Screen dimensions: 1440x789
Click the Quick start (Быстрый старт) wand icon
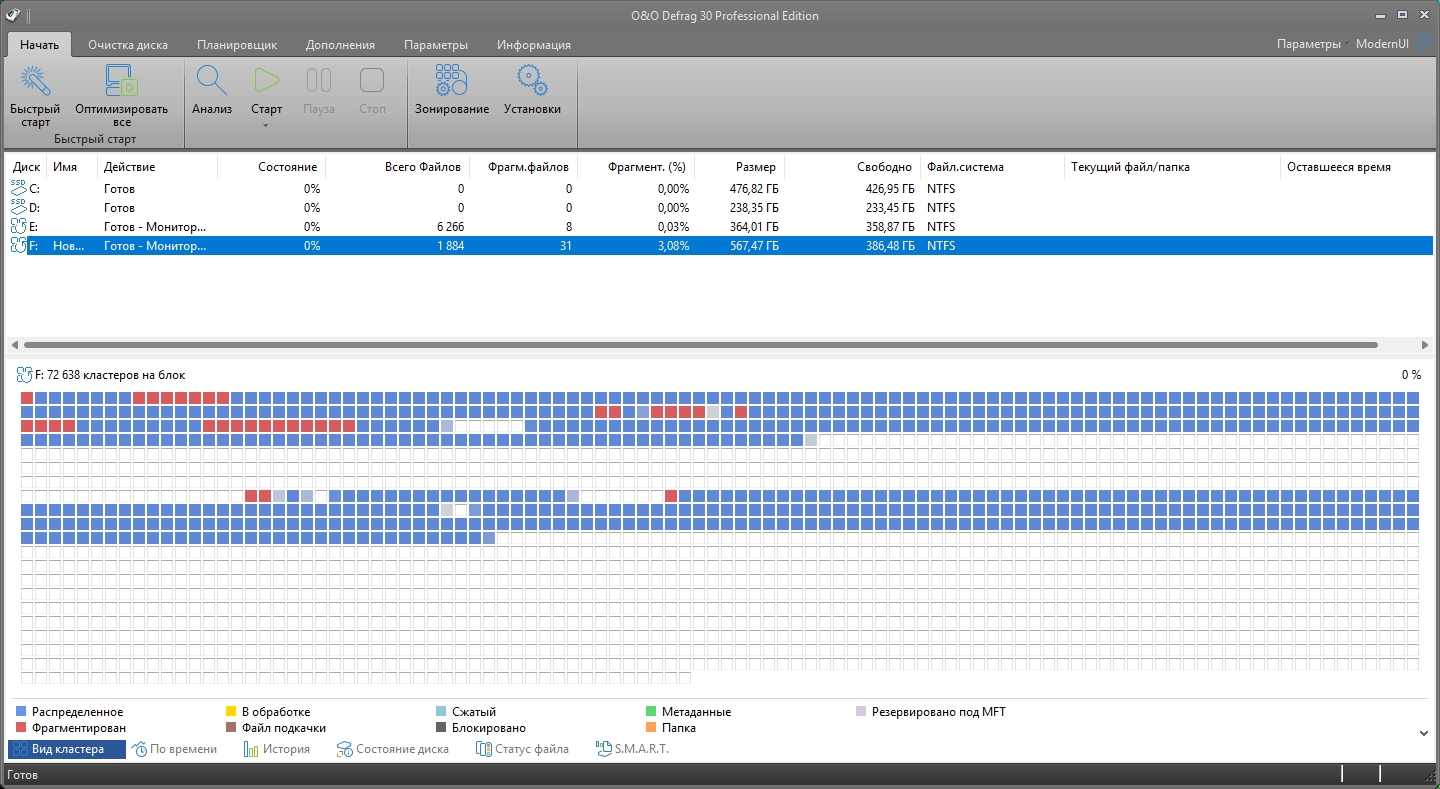[x=35, y=81]
